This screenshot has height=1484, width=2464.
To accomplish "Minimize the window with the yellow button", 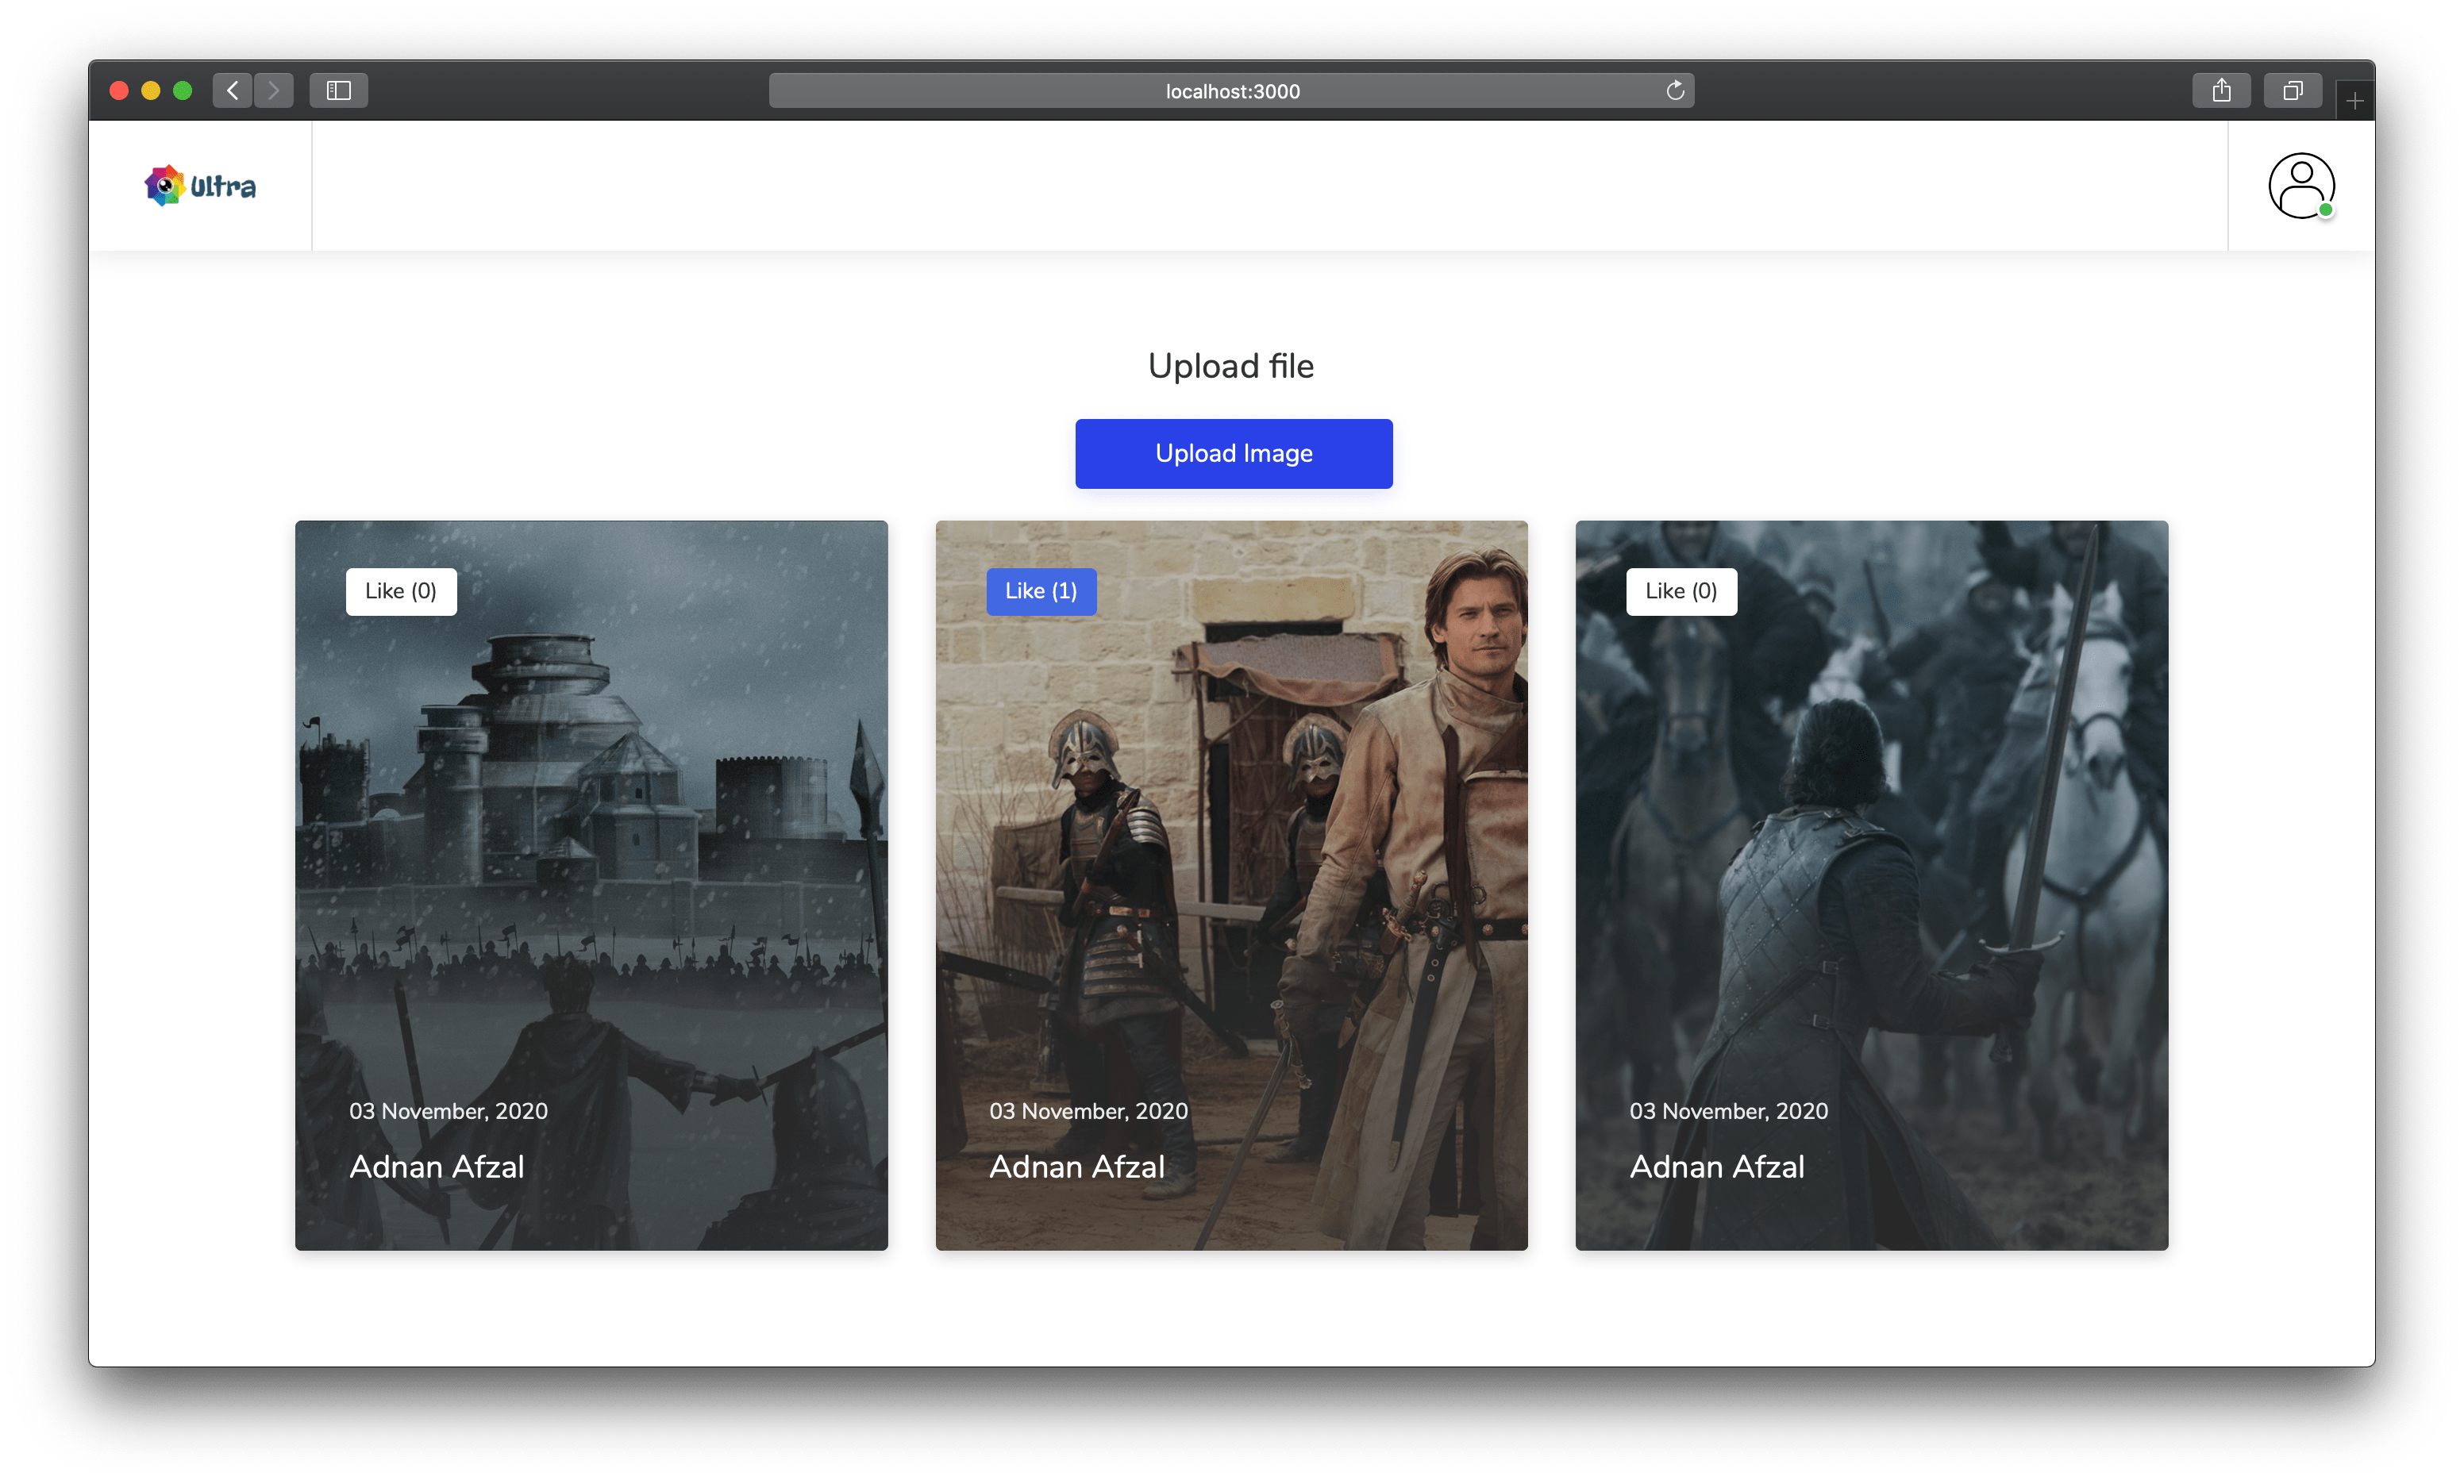I will [x=151, y=91].
